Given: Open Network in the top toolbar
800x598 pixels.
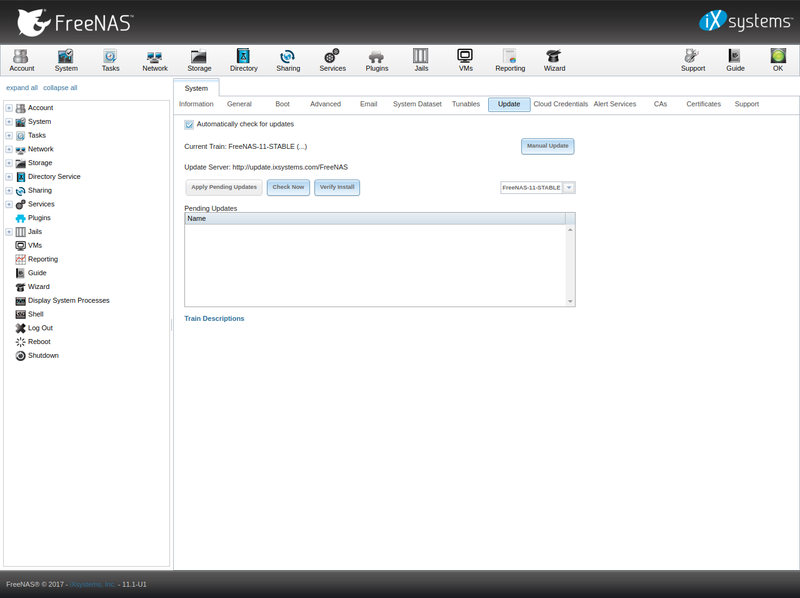Looking at the screenshot, I should click(155, 60).
